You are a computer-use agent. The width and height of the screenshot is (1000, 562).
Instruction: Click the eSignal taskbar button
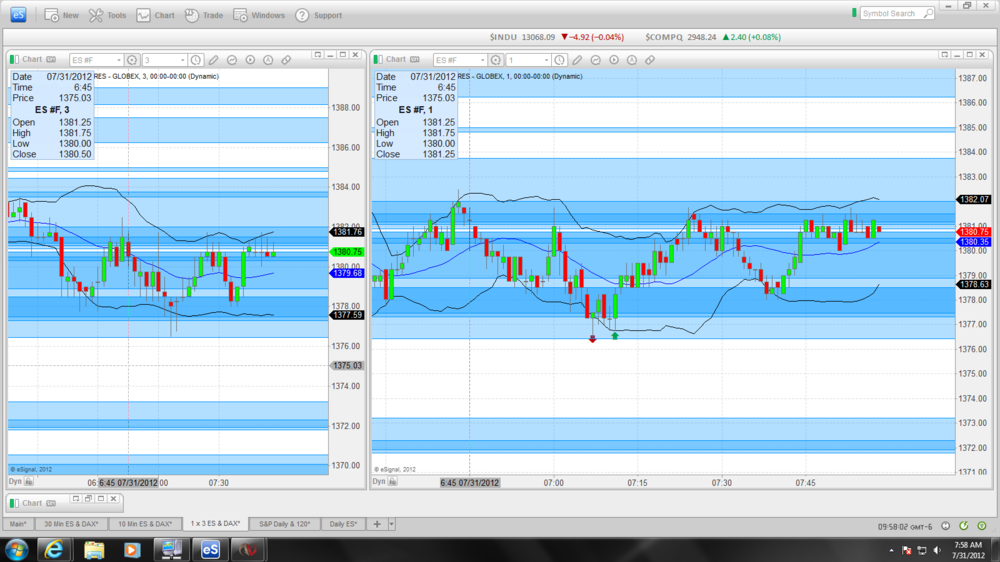[x=210, y=549]
